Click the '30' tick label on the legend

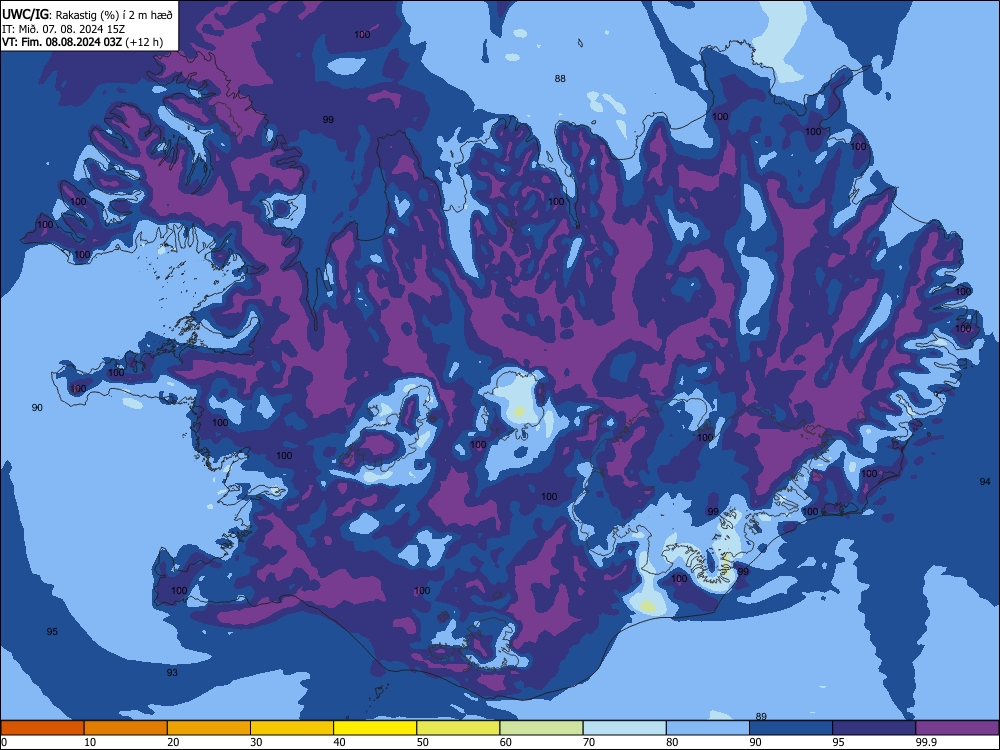(x=256, y=742)
